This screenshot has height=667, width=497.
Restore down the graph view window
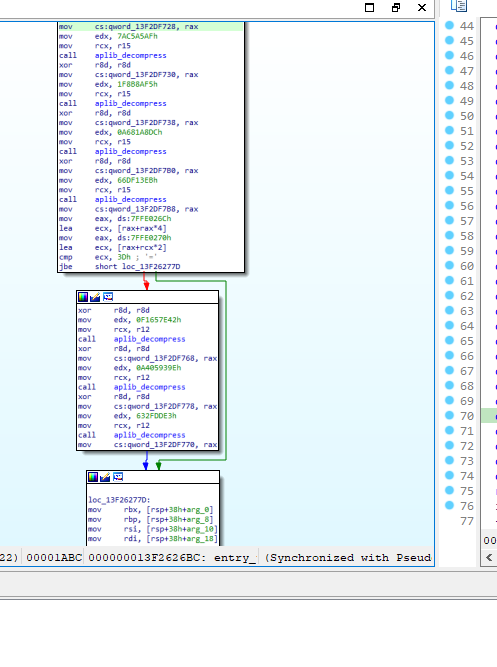(396, 8)
